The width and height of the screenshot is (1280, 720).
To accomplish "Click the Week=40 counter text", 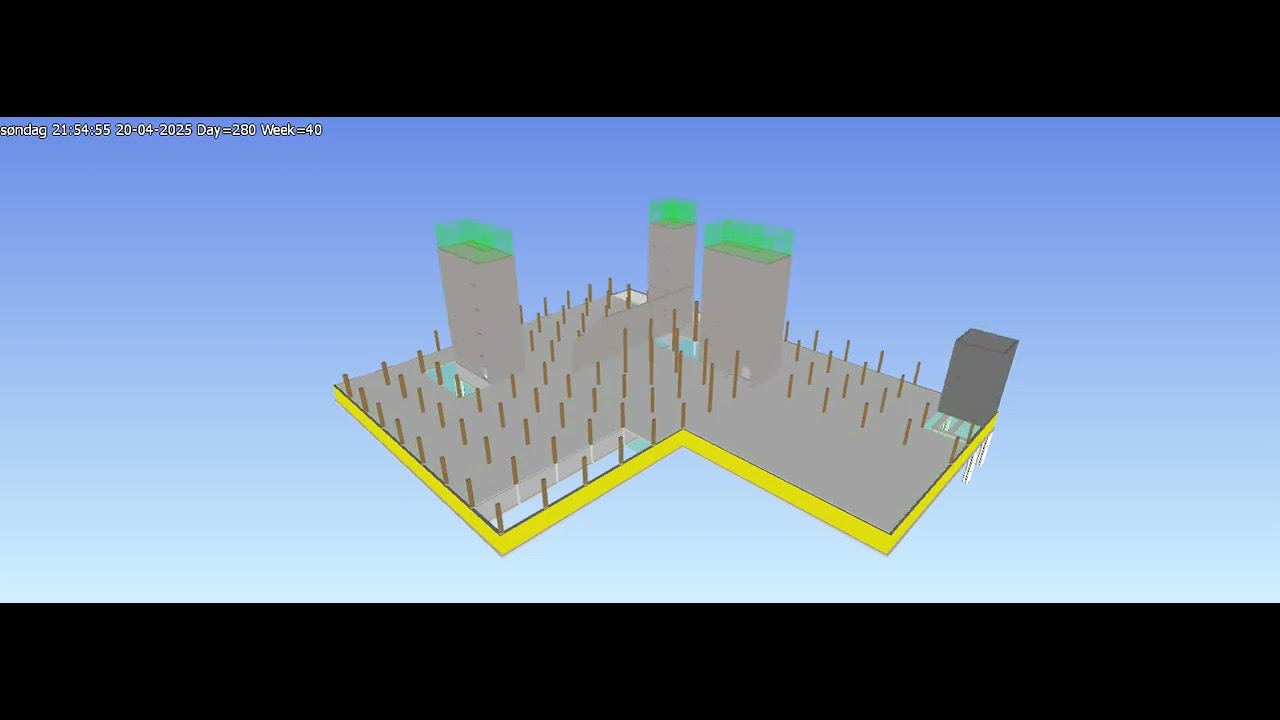I will [291, 130].
